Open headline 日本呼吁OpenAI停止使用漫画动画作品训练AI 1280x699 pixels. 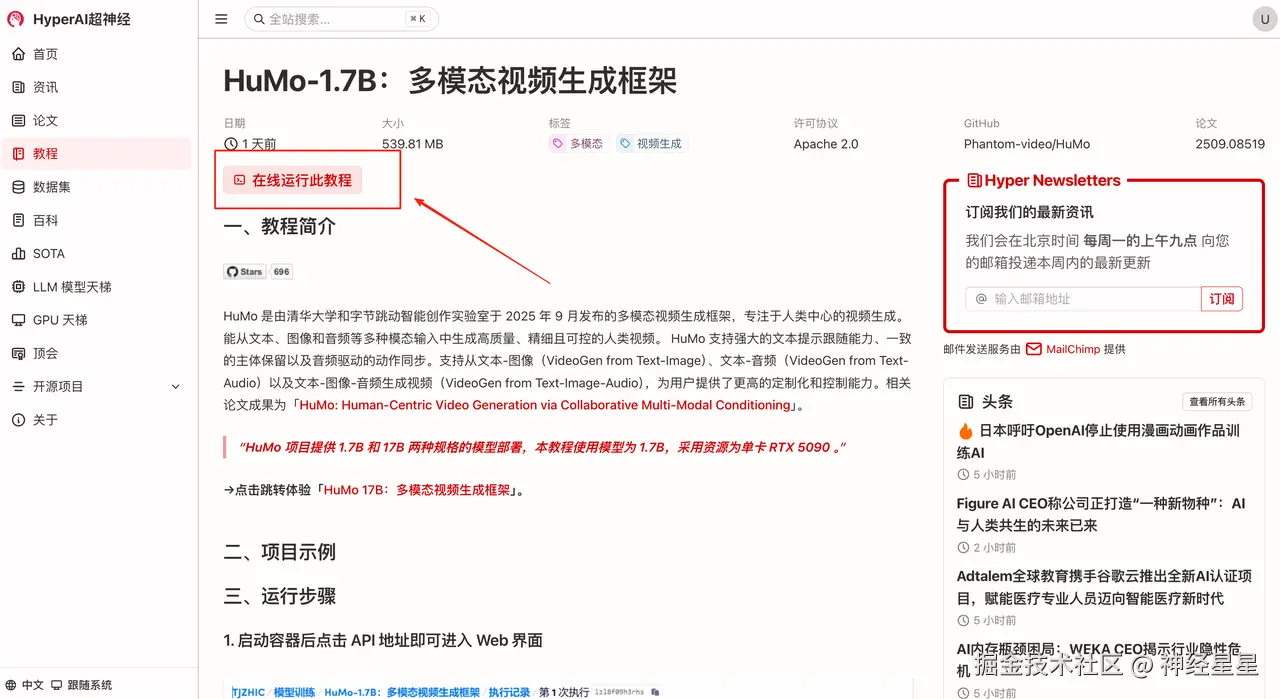(1098, 441)
